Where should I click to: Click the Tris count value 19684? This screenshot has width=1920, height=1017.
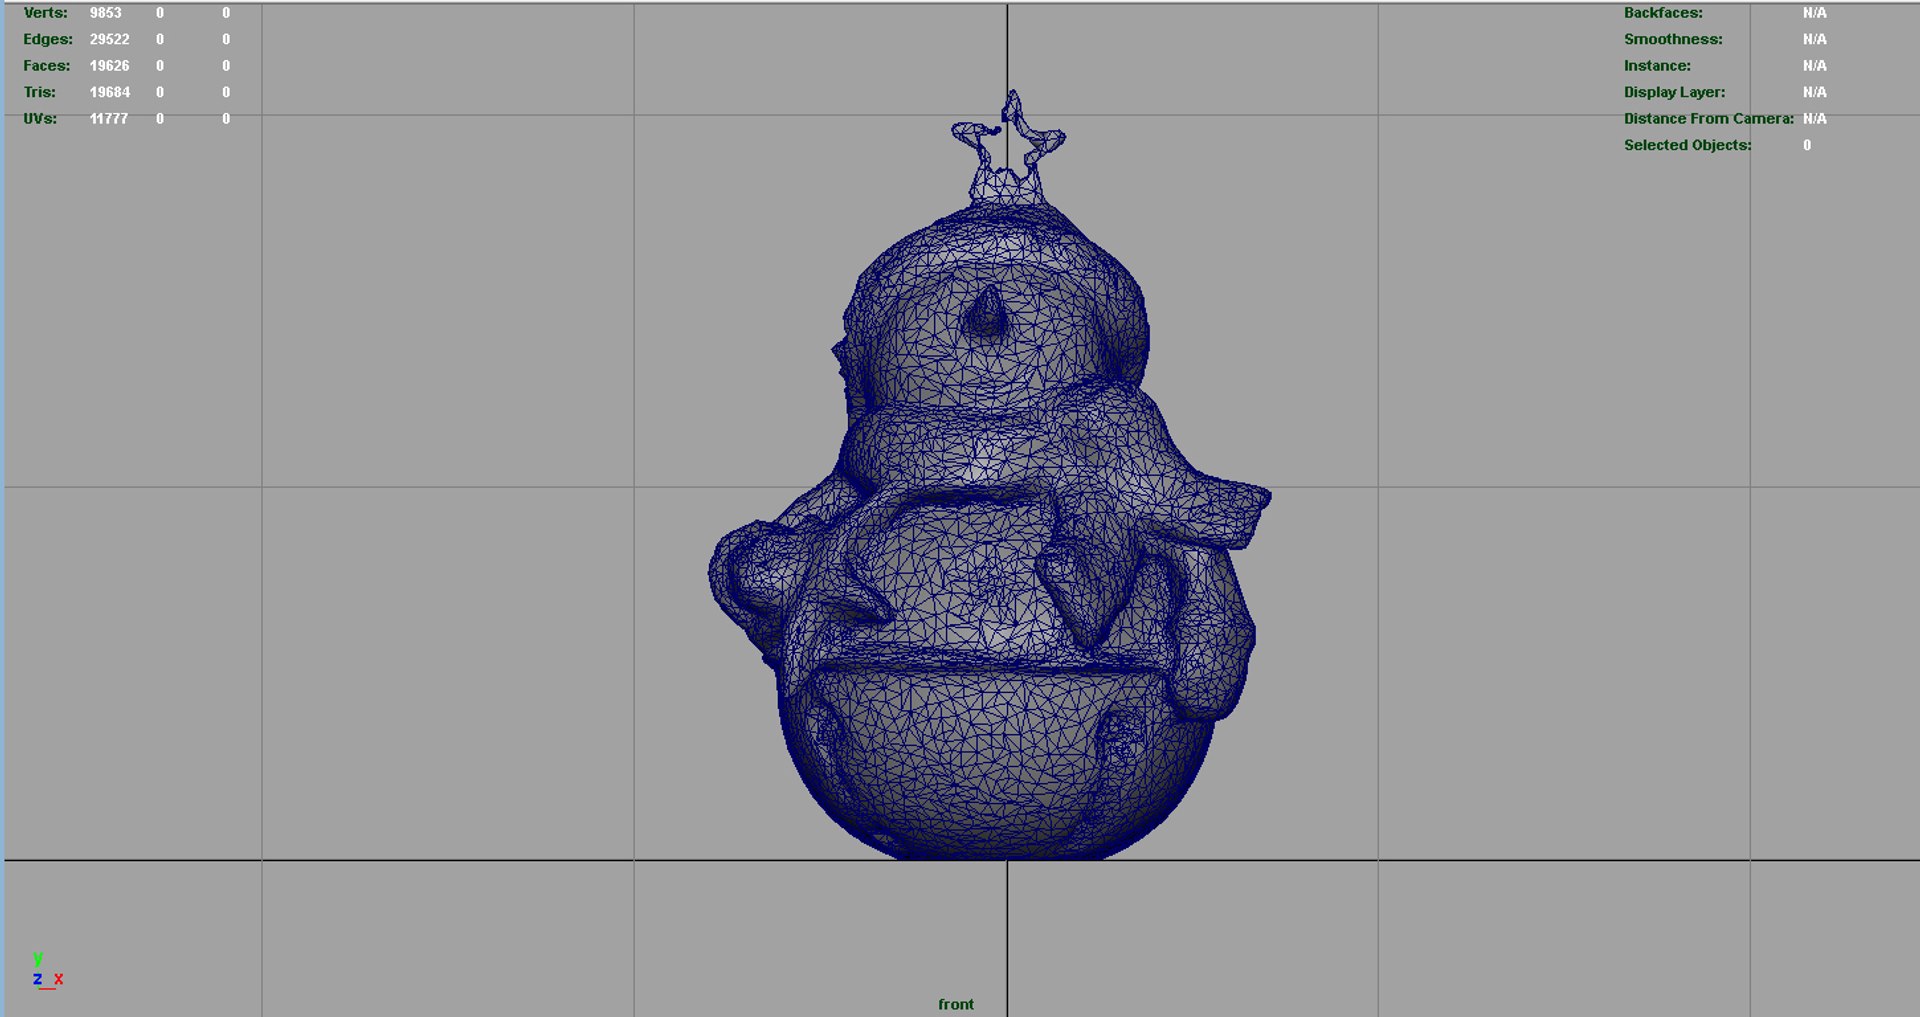point(109,92)
